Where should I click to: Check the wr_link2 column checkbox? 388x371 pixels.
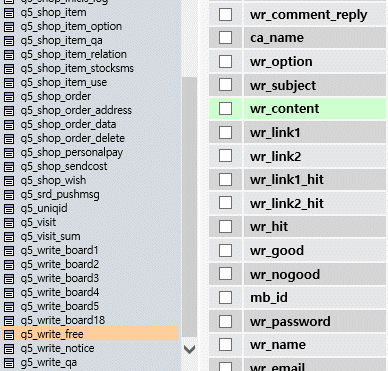(225, 156)
